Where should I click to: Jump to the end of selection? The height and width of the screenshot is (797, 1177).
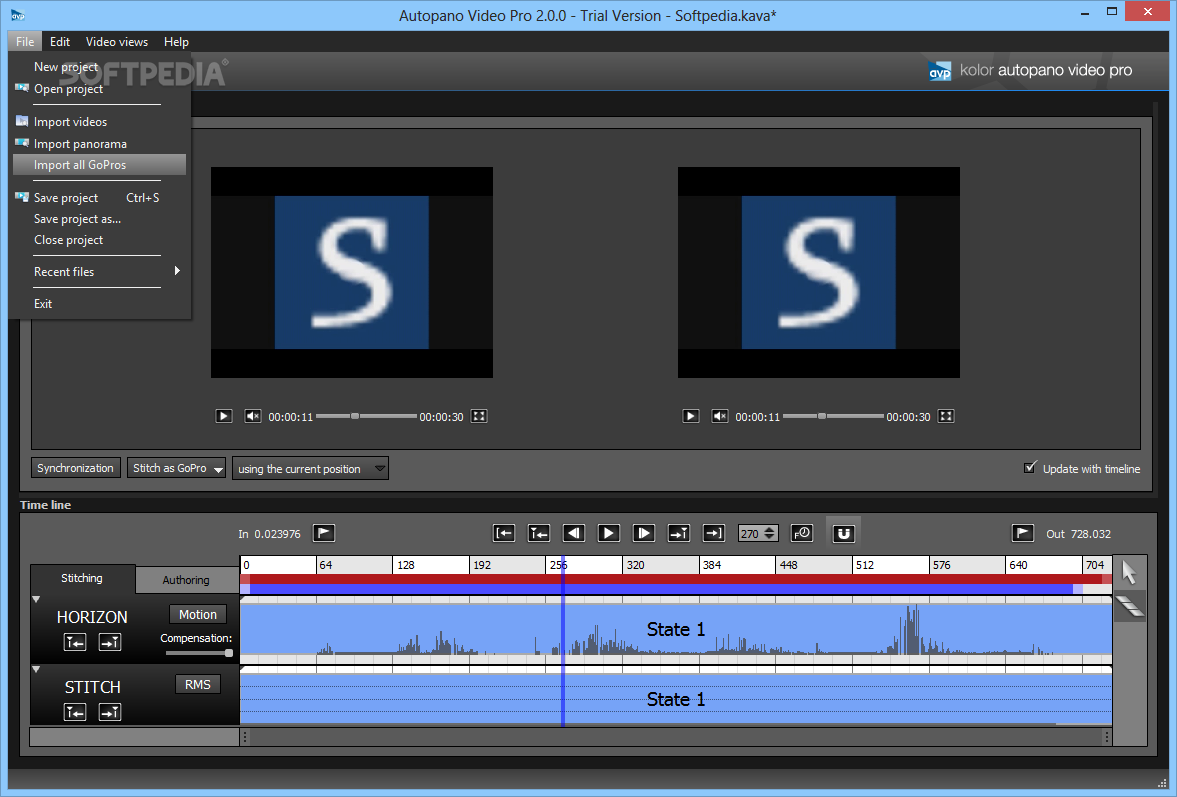click(x=713, y=533)
